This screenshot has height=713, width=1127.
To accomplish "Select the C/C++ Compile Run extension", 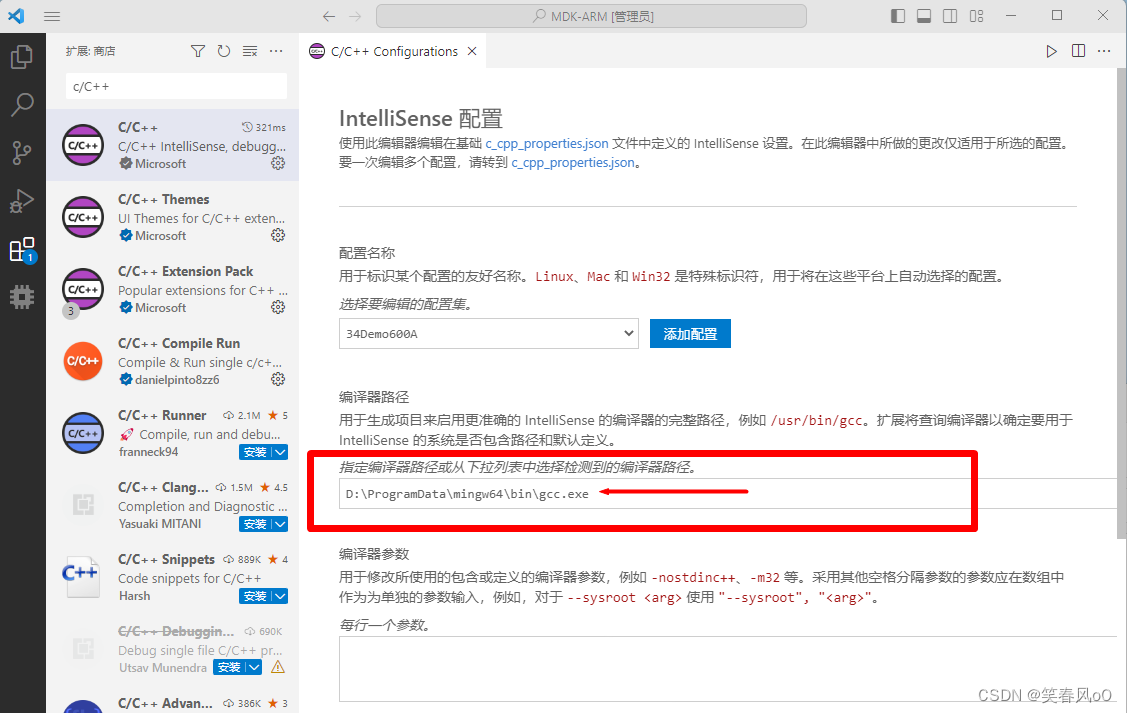I will click(x=172, y=361).
